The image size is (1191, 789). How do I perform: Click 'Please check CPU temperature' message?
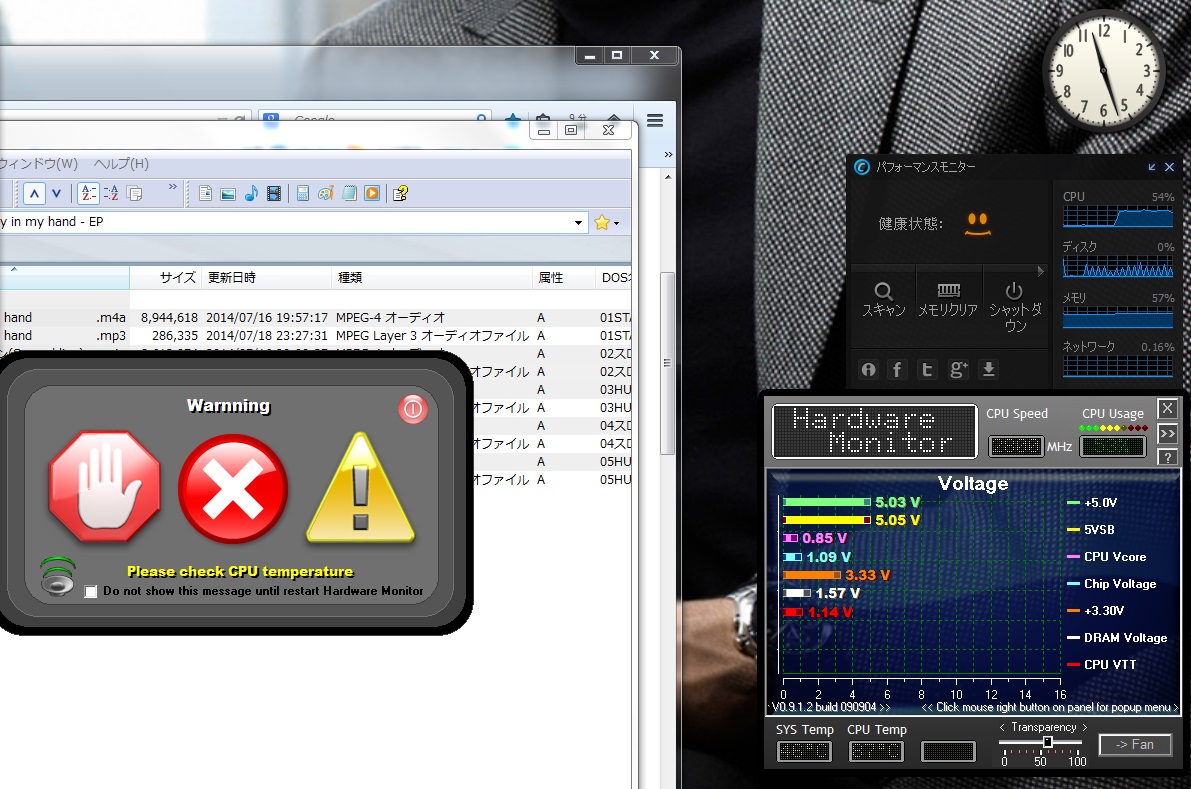tap(240, 572)
